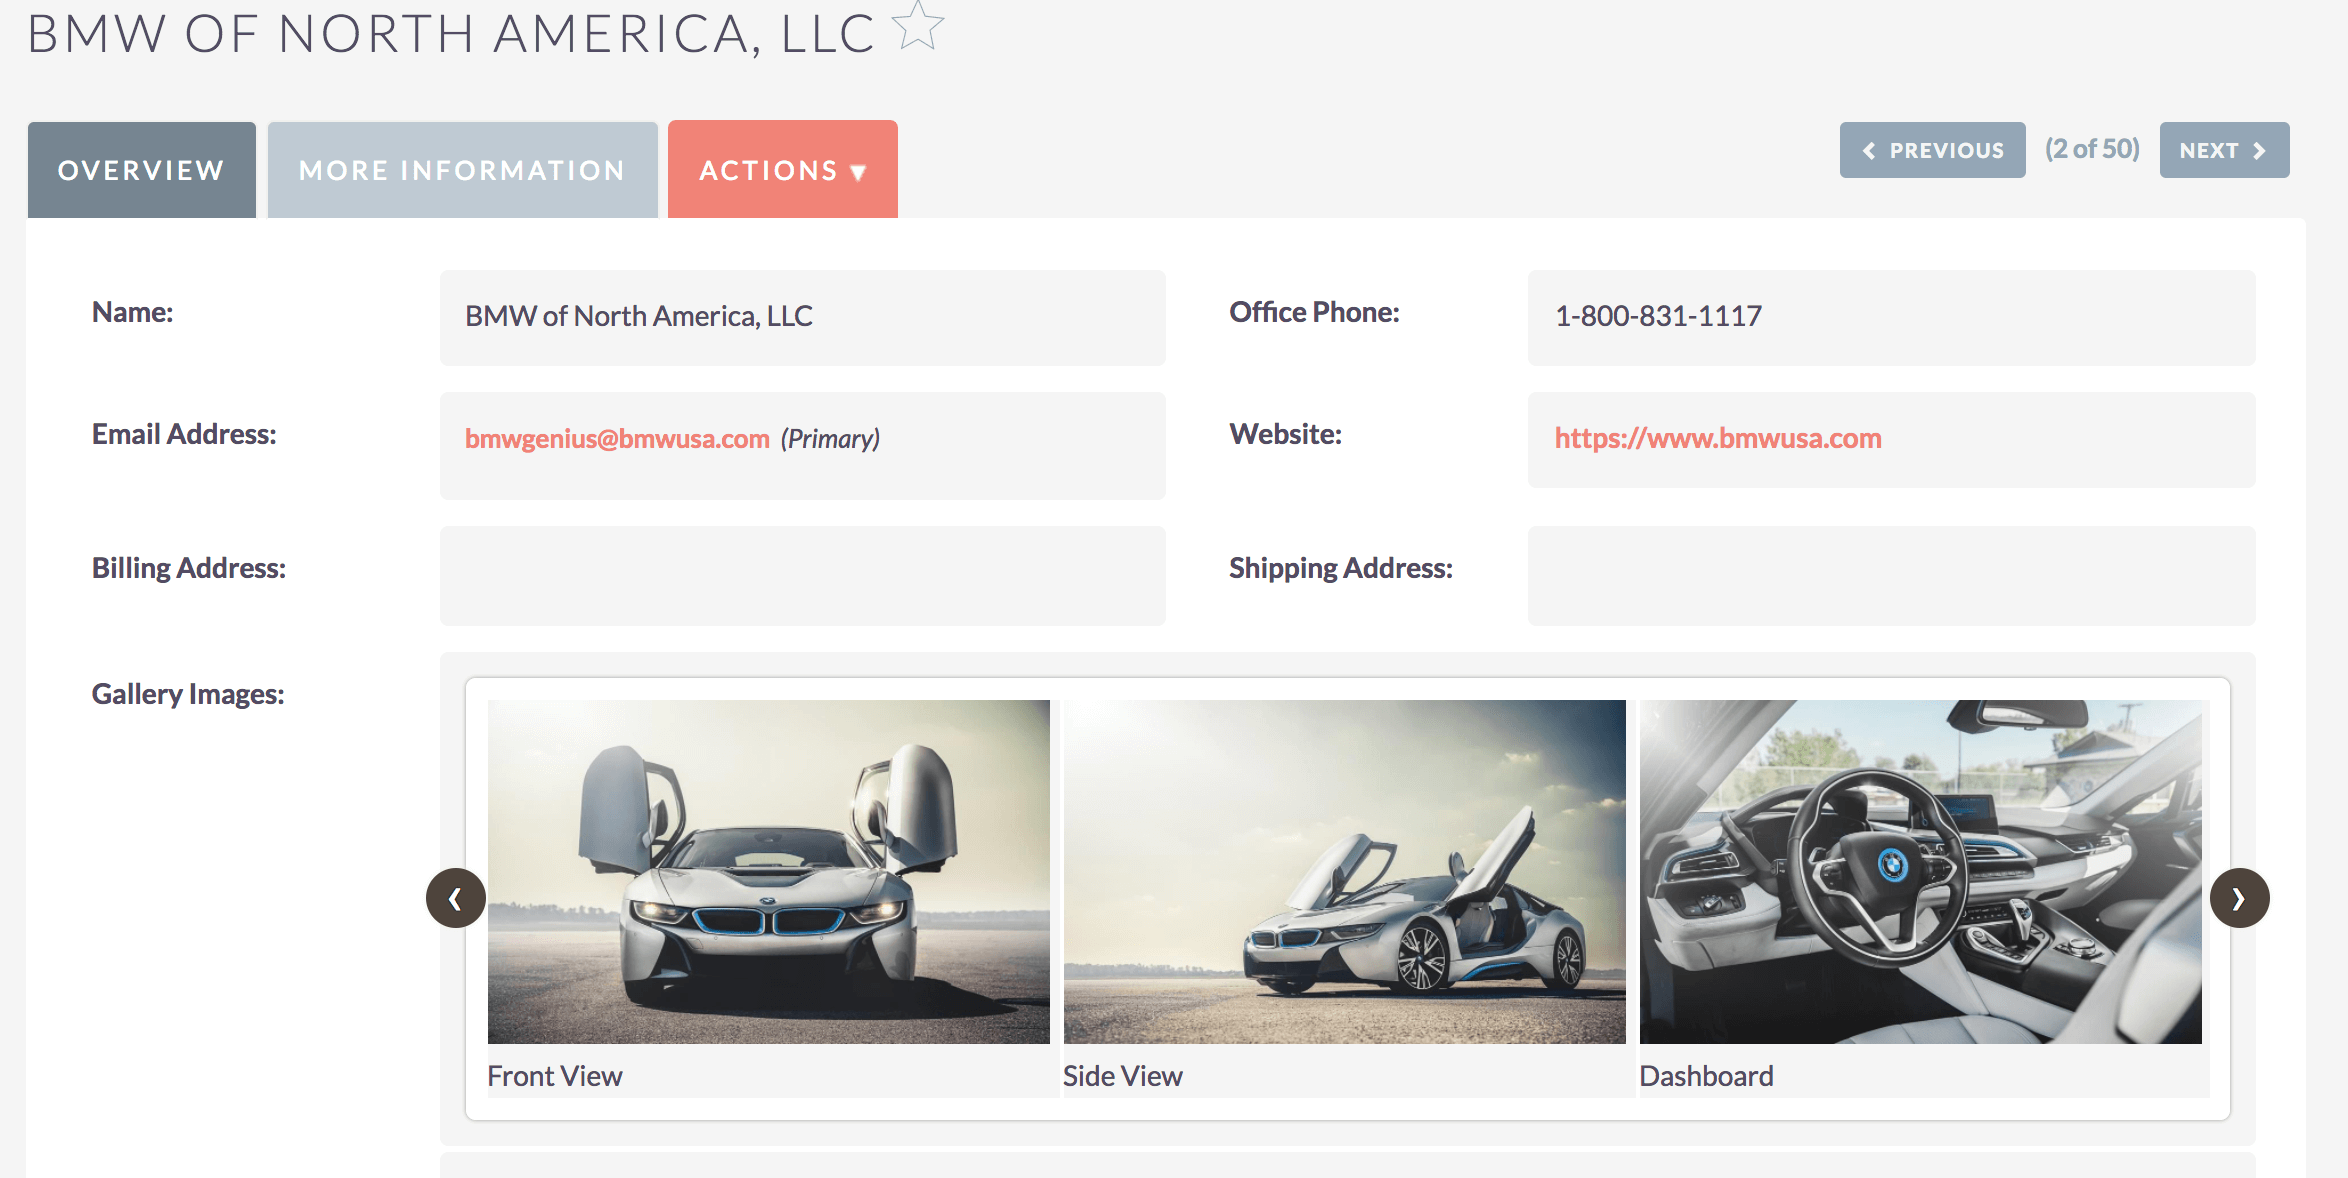This screenshot has height=1178, width=2348.
Task: Switch to the Overview tab
Action: pyautogui.click(x=142, y=170)
